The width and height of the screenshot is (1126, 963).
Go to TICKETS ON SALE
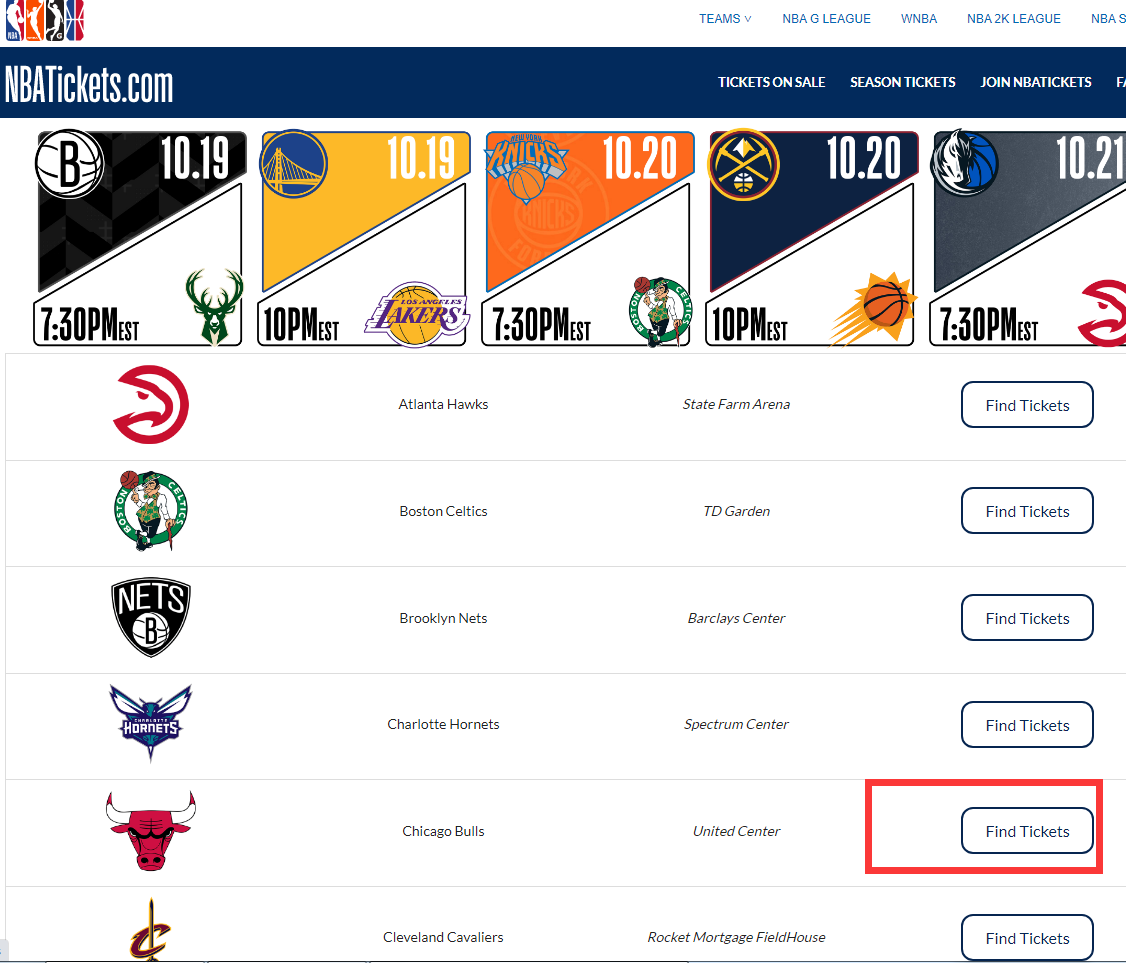[x=771, y=83]
